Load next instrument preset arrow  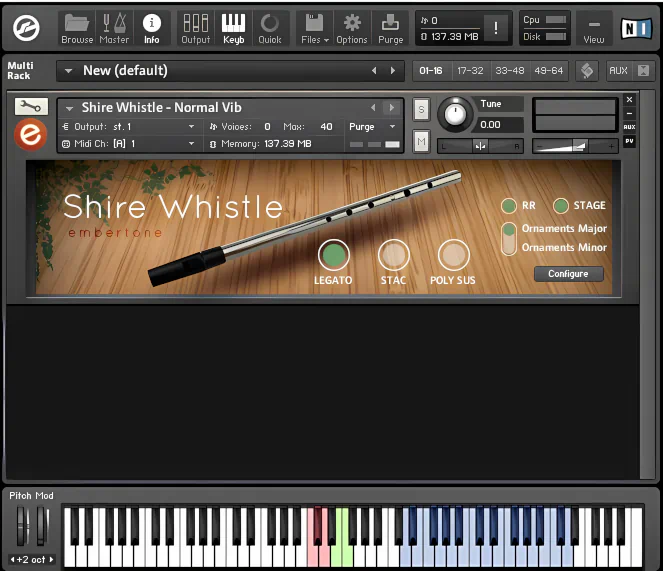click(x=392, y=107)
